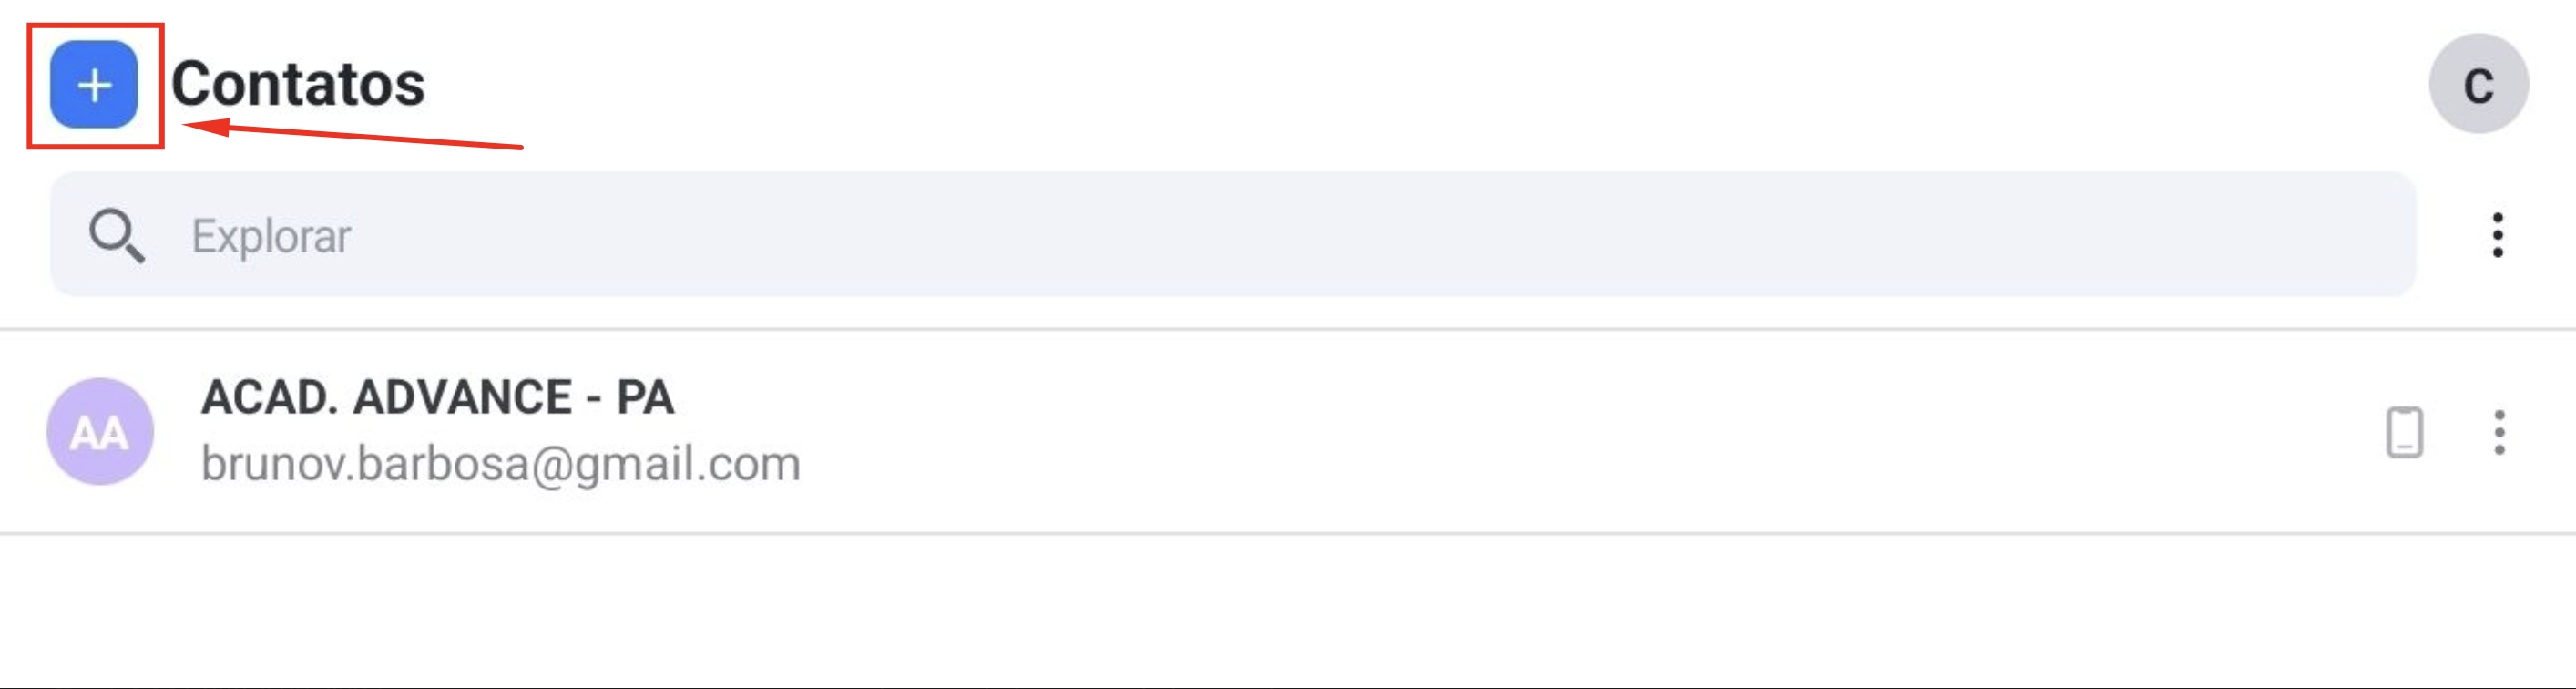
Task: Add a new contact with the blue plus button
Action: 94,85
